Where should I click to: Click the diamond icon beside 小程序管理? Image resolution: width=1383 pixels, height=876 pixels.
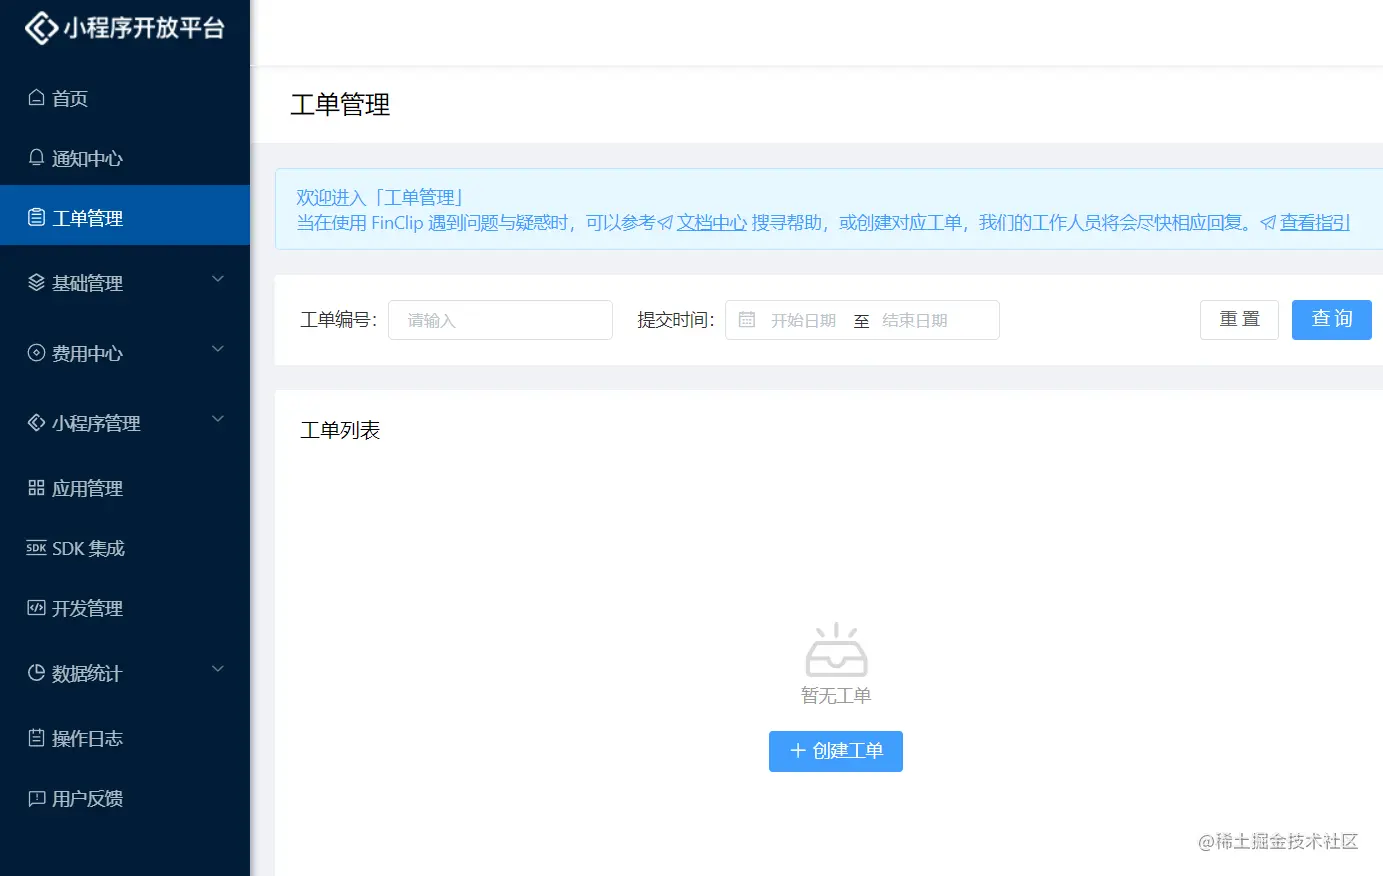(37, 423)
